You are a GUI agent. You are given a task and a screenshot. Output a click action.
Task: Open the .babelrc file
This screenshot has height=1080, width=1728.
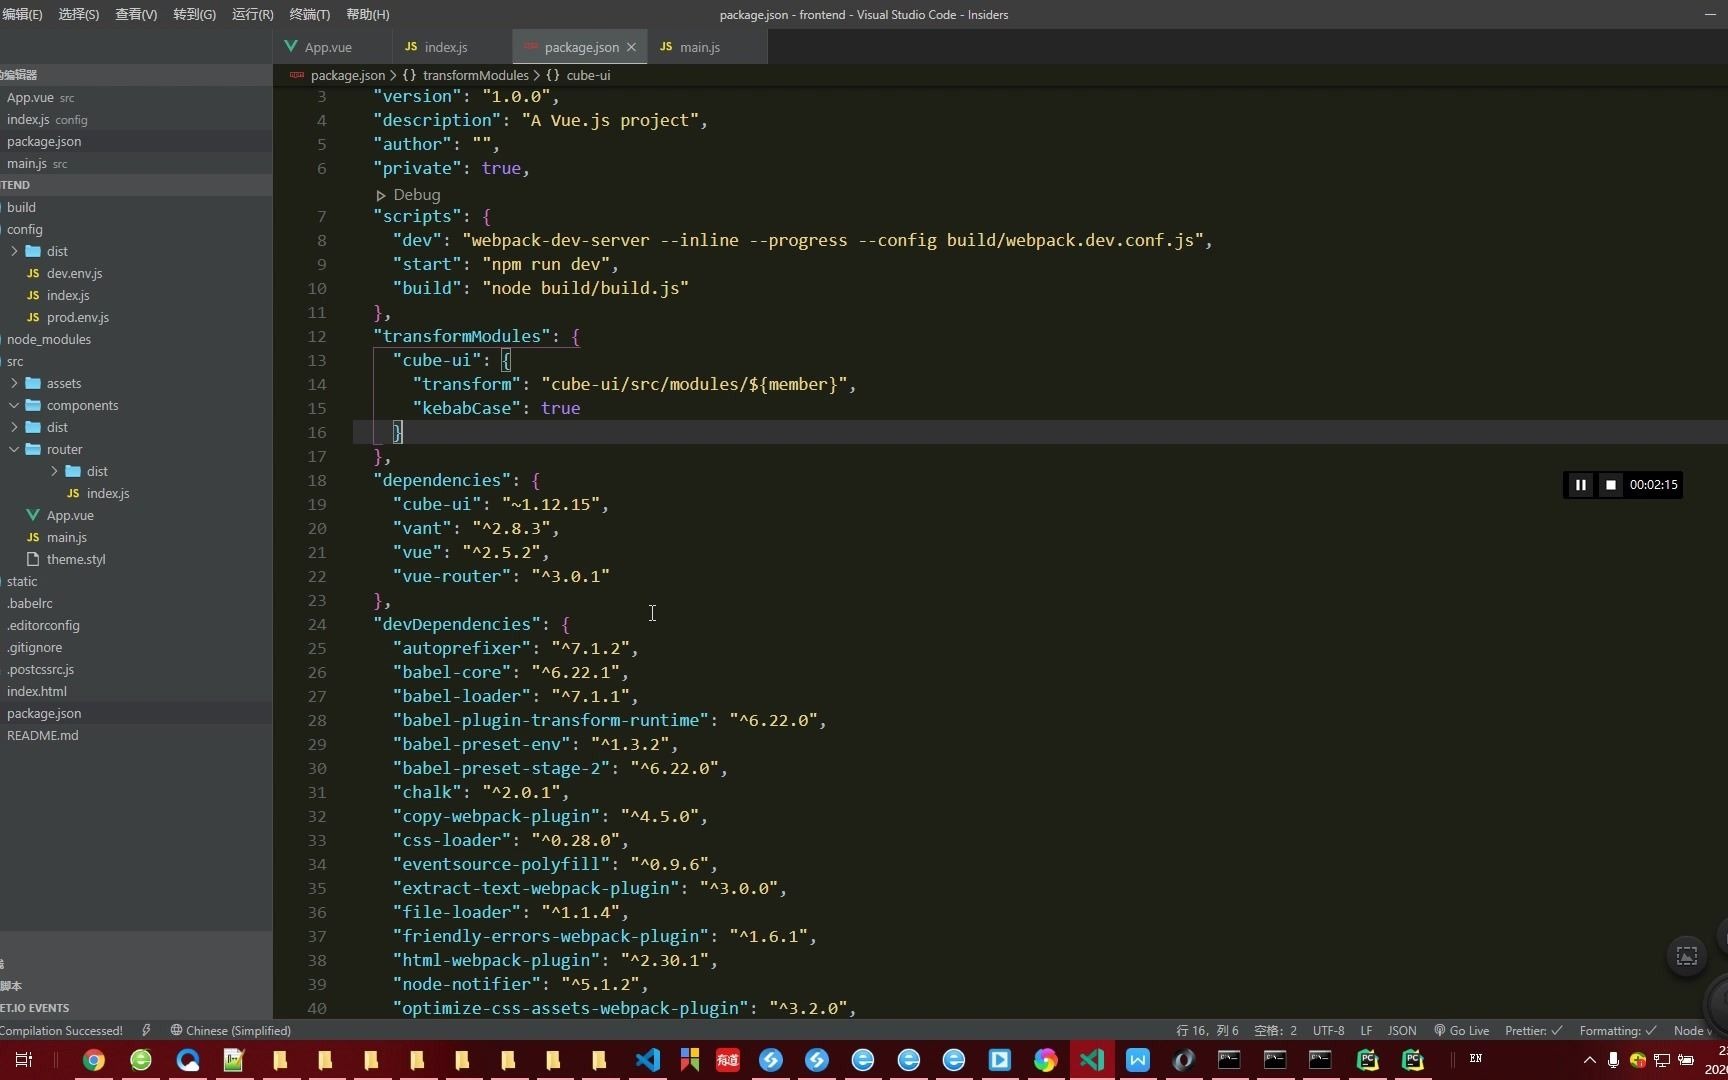pos(29,603)
